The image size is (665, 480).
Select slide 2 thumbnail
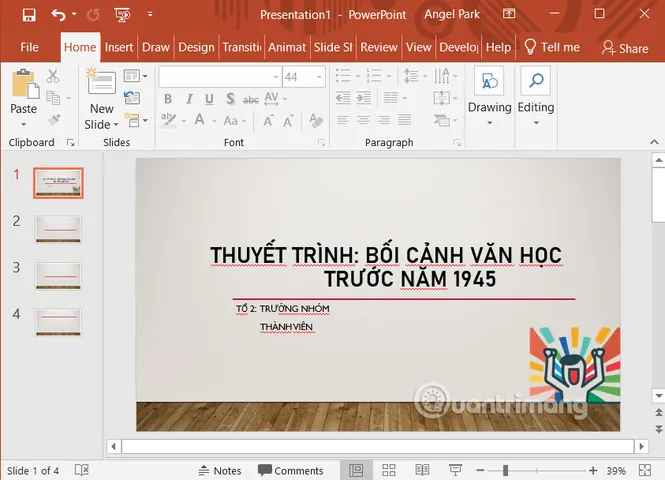(58, 229)
